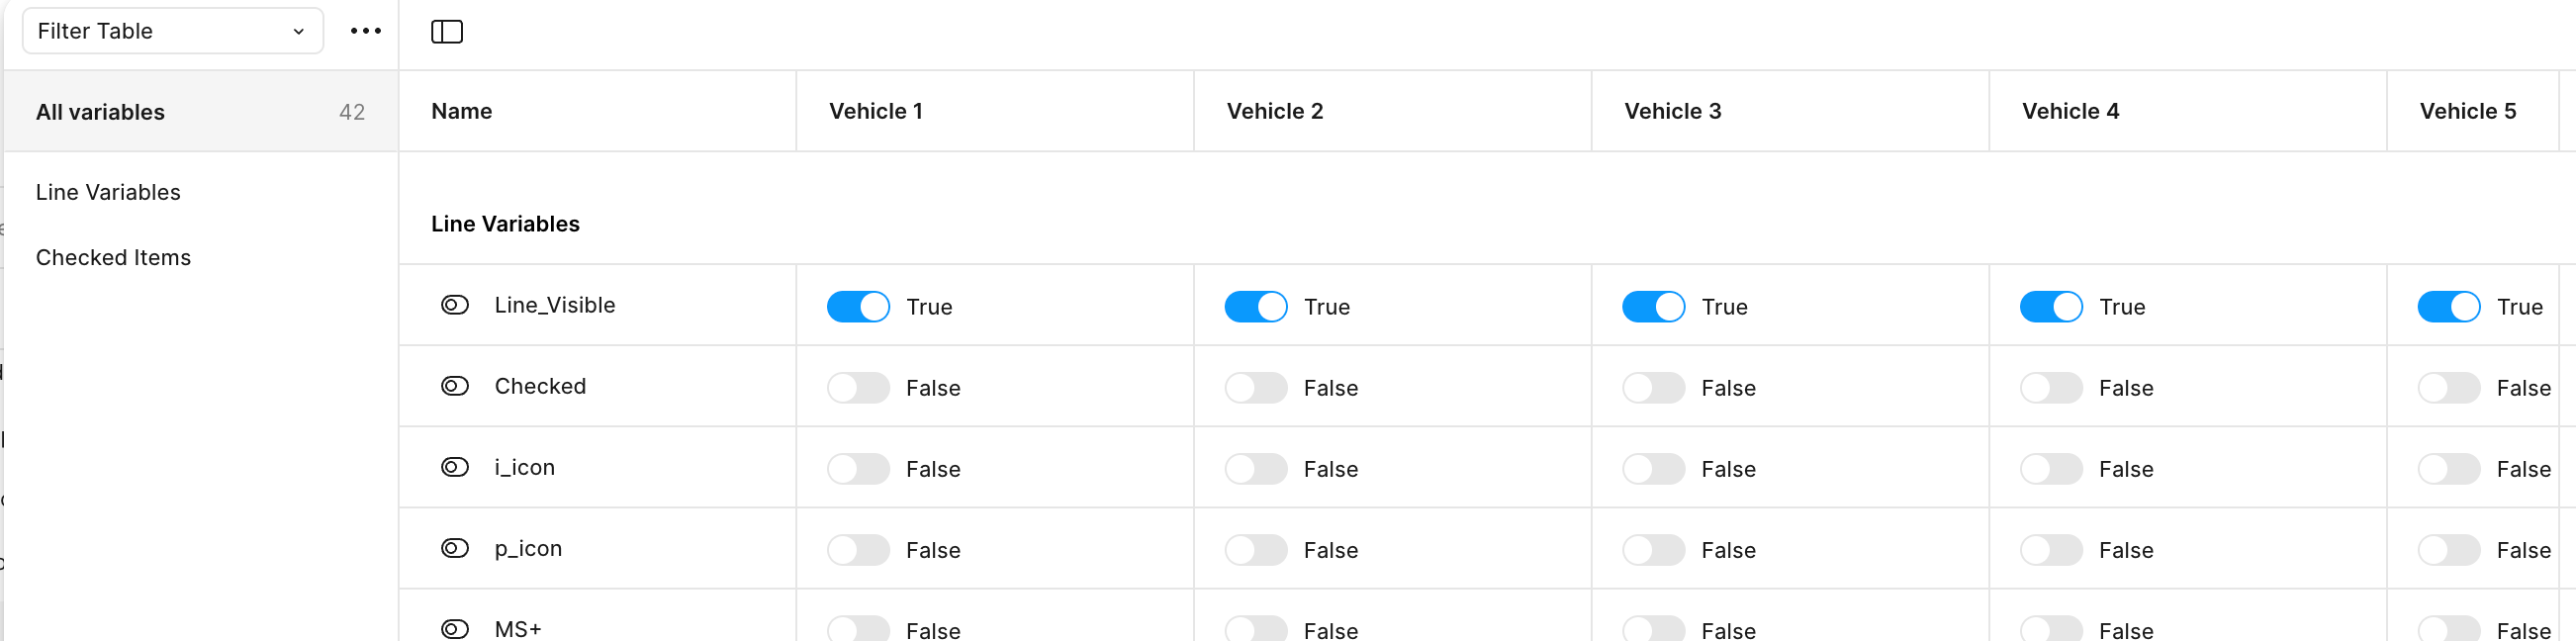Enable Checked toggle for Vehicle 2
The height and width of the screenshot is (641, 2576).
pyautogui.click(x=1256, y=388)
